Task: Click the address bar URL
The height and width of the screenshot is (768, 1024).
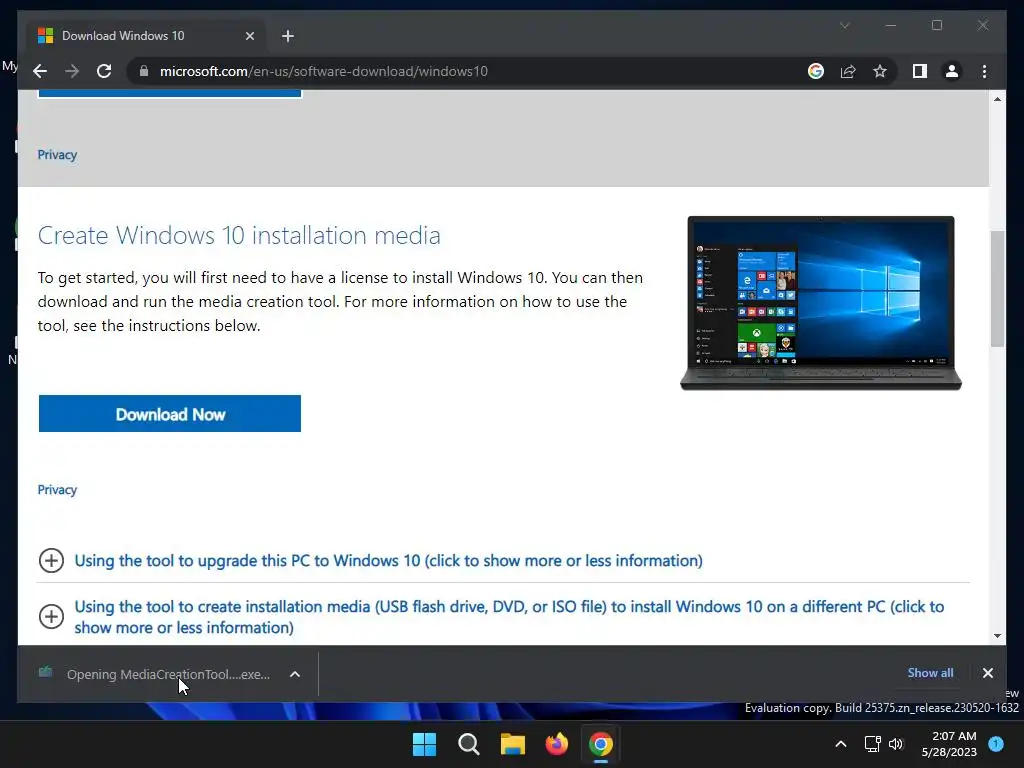Action: click(x=323, y=71)
